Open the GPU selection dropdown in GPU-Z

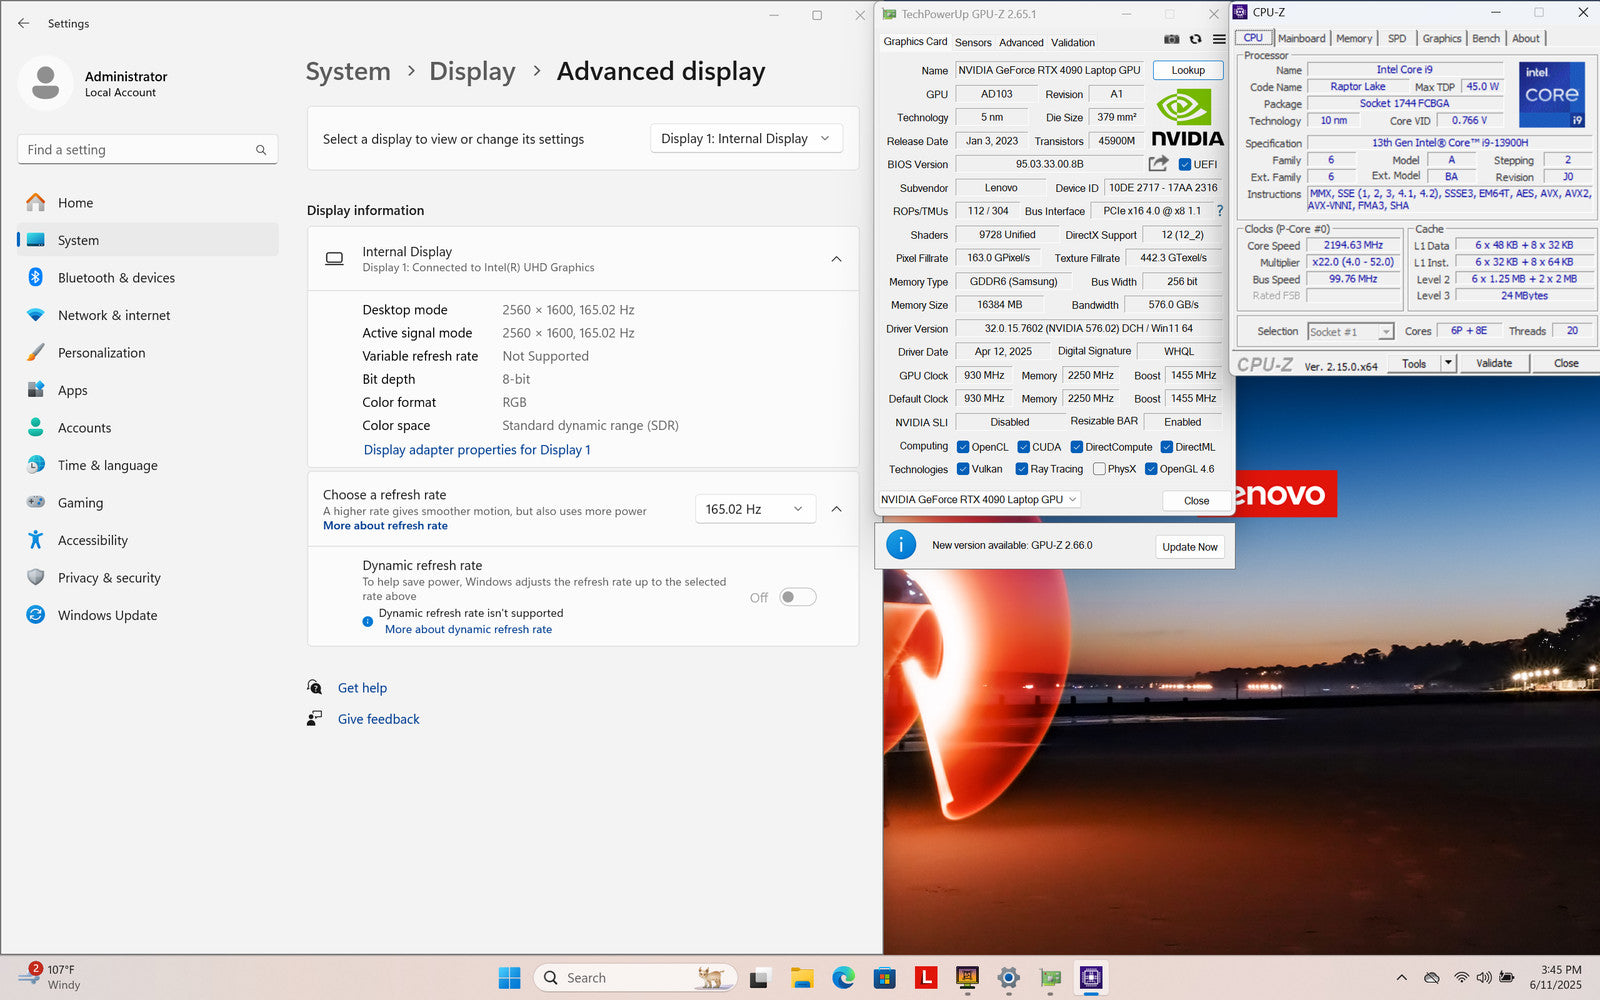click(x=978, y=499)
